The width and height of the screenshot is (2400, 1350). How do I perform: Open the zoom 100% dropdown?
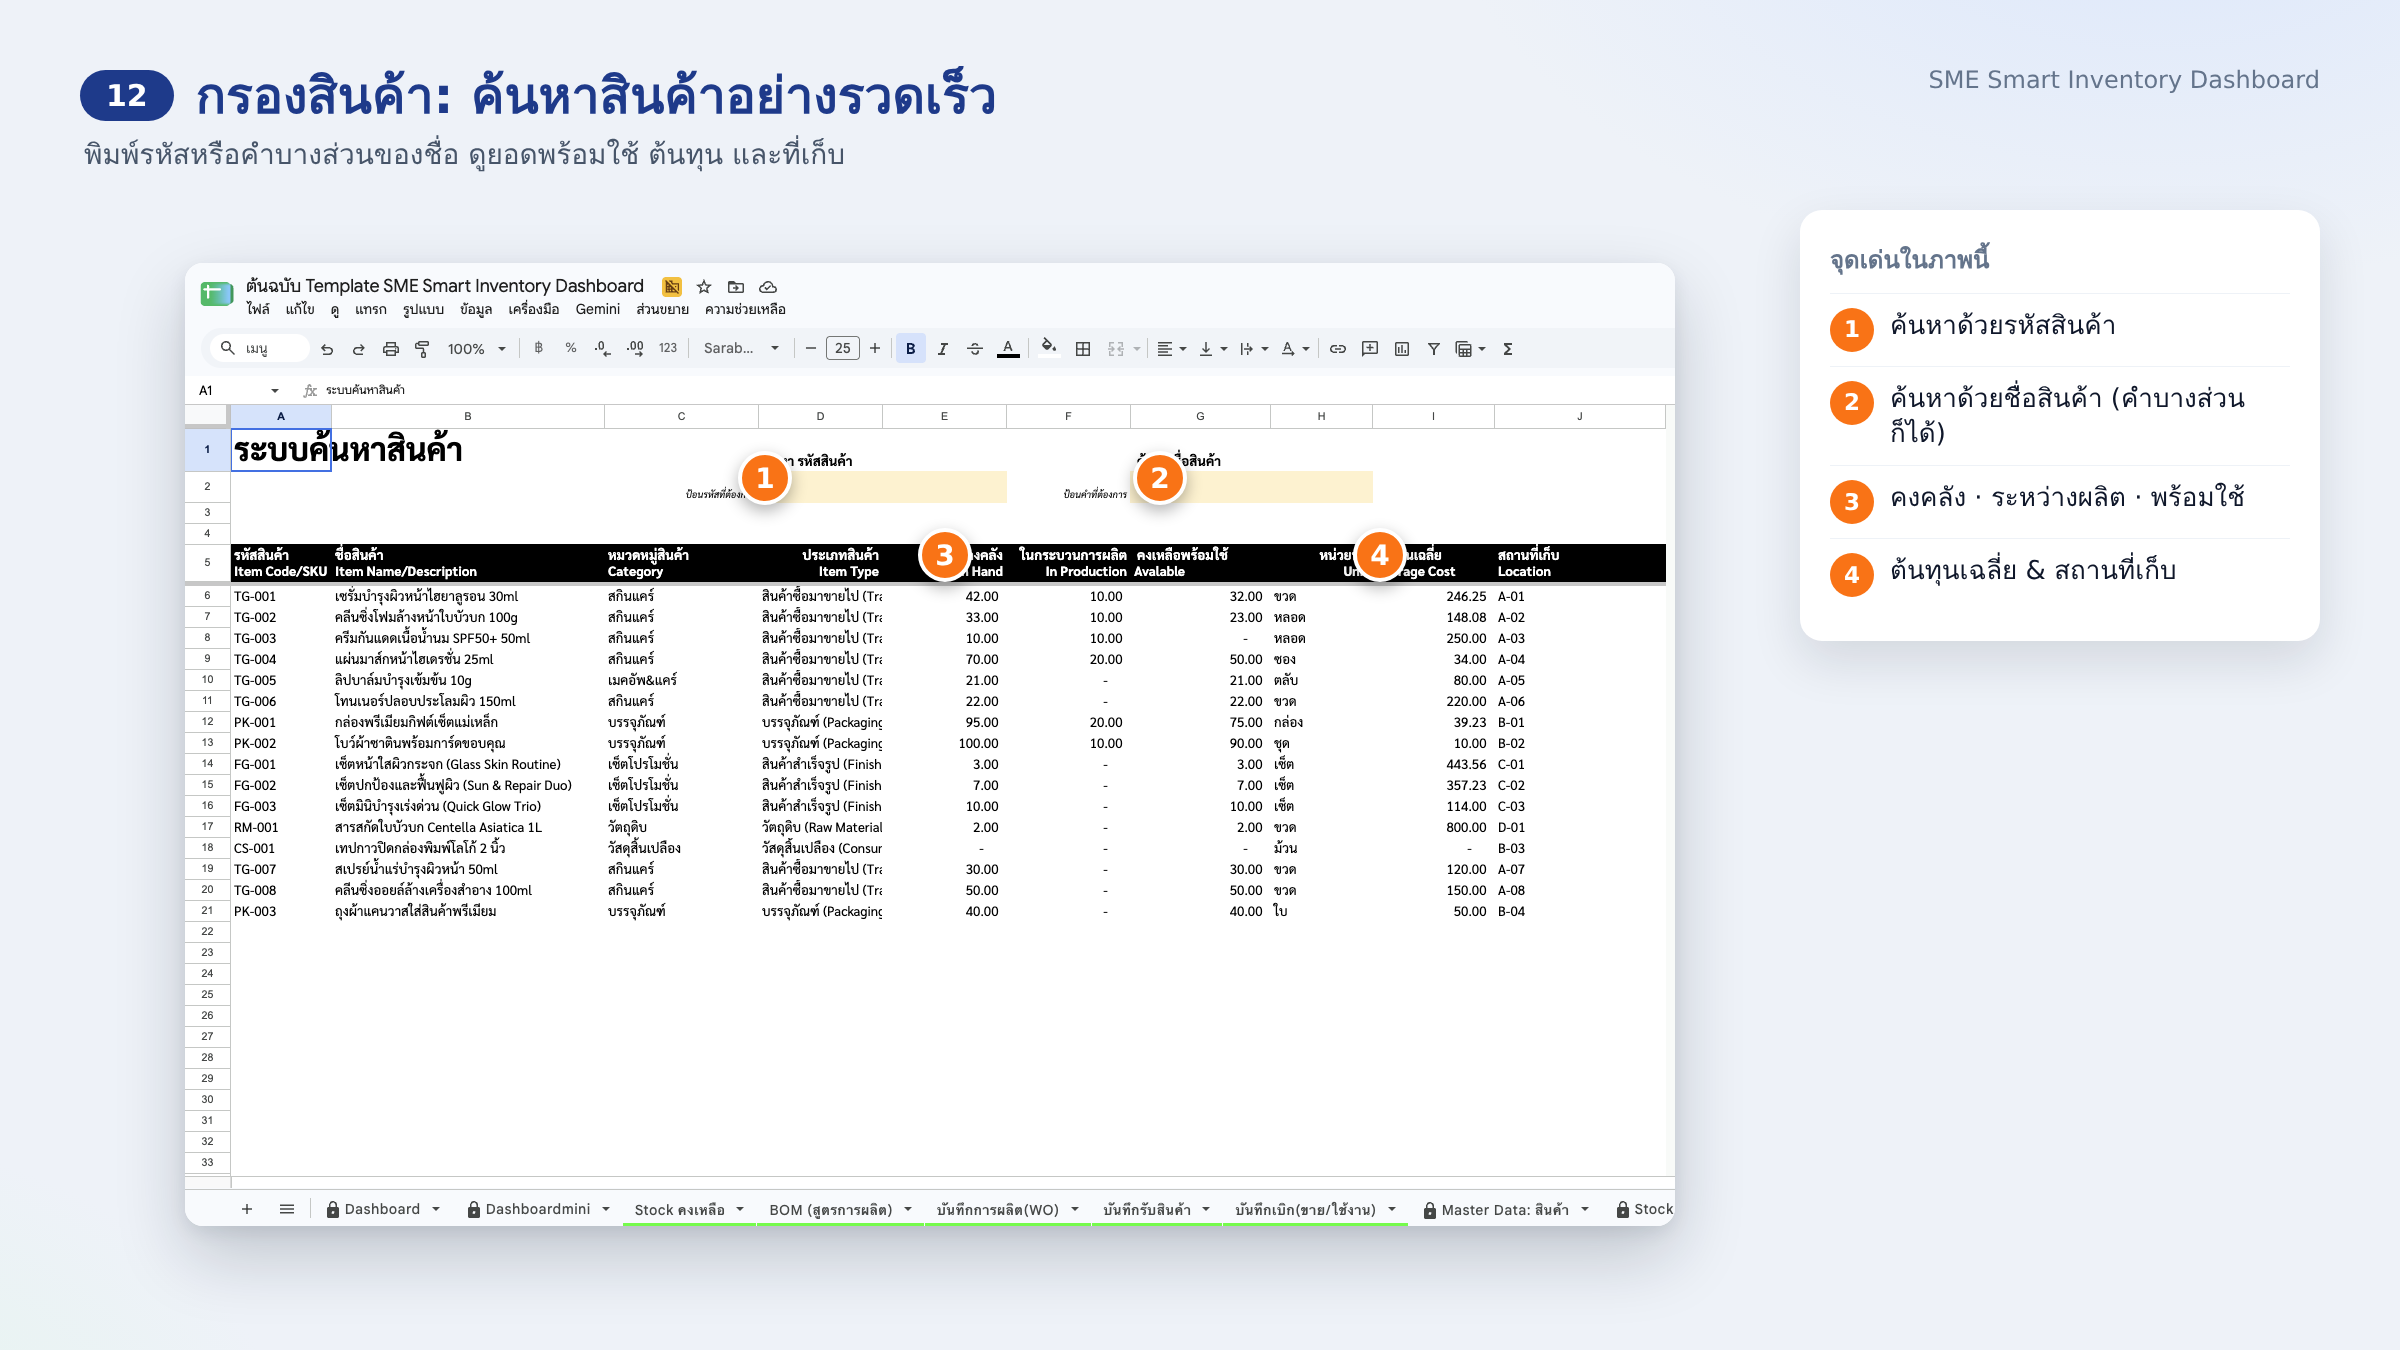477,348
